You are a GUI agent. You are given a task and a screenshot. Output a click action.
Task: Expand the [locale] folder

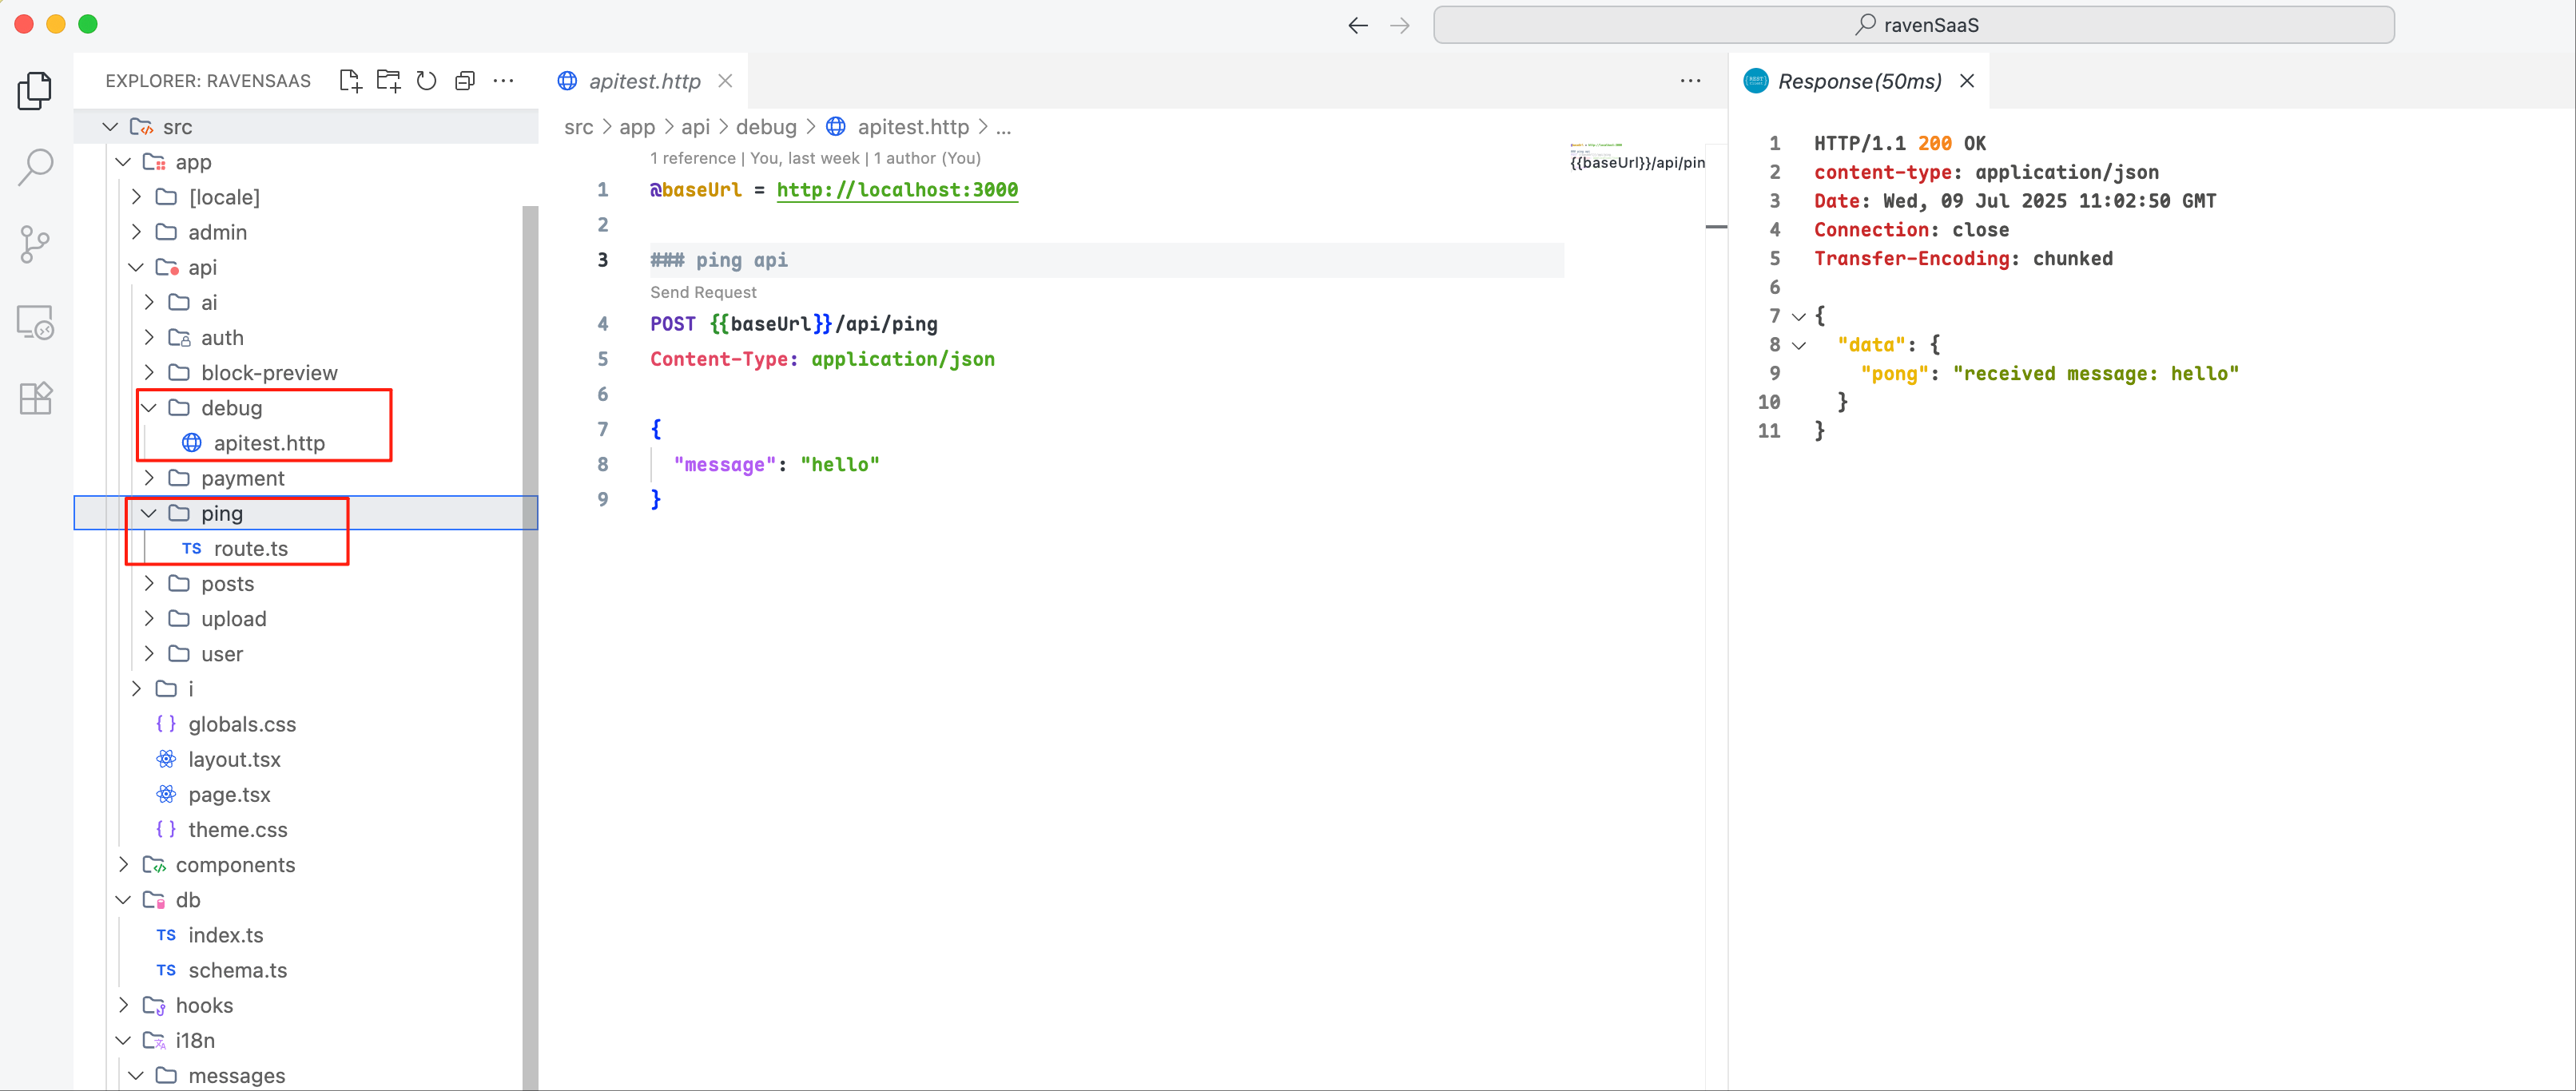[137, 197]
